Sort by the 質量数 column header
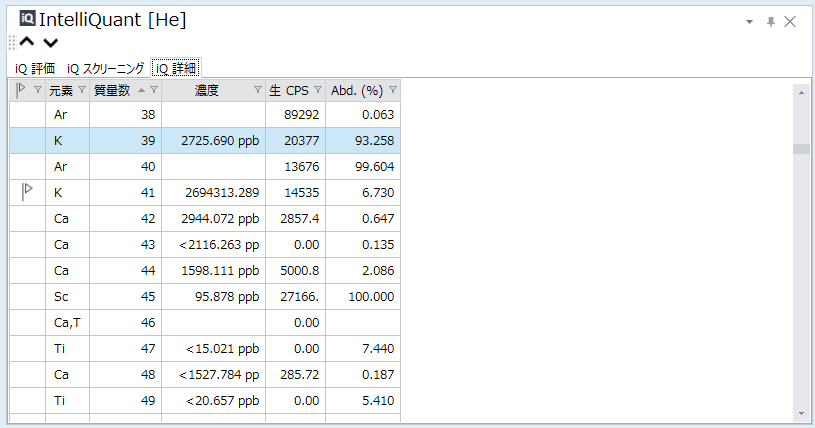 (x=112, y=90)
